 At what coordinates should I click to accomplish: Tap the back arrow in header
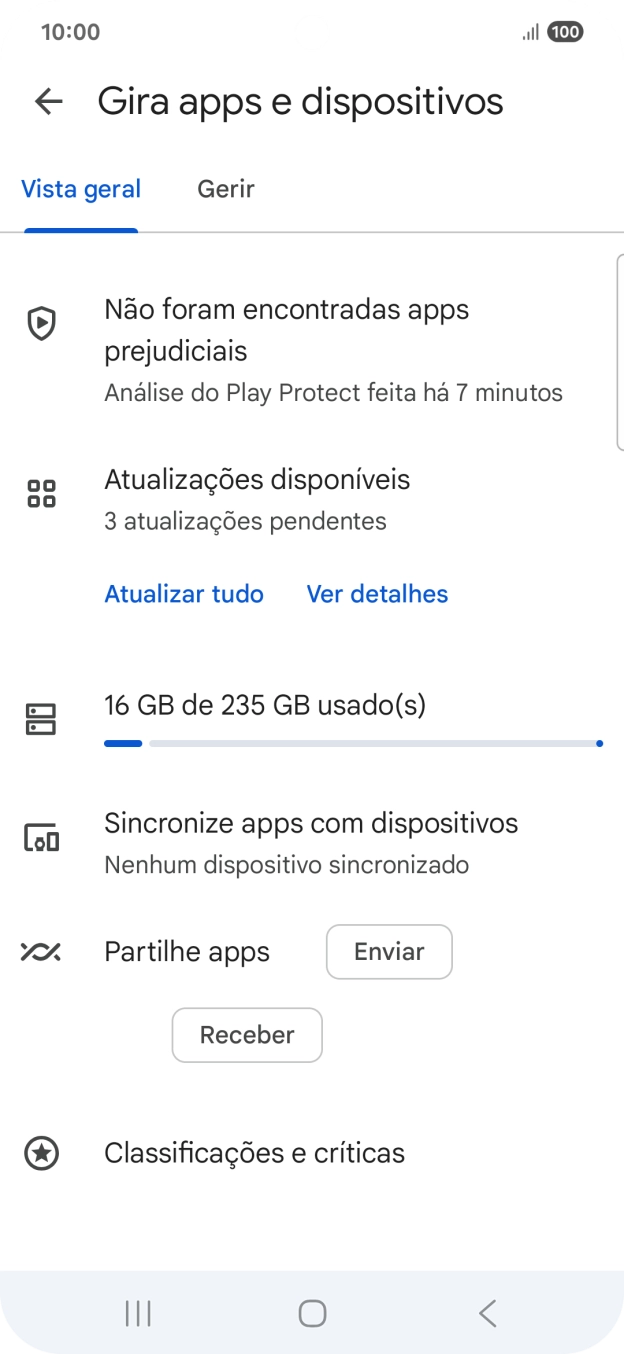tap(48, 101)
